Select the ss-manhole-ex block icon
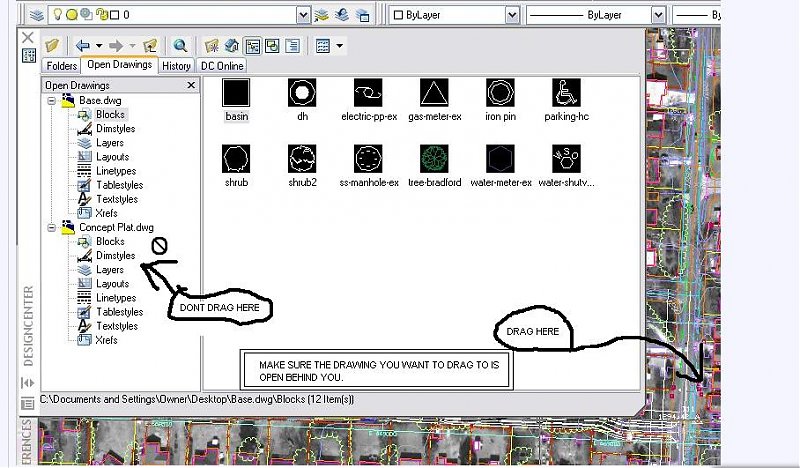 click(368, 159)
